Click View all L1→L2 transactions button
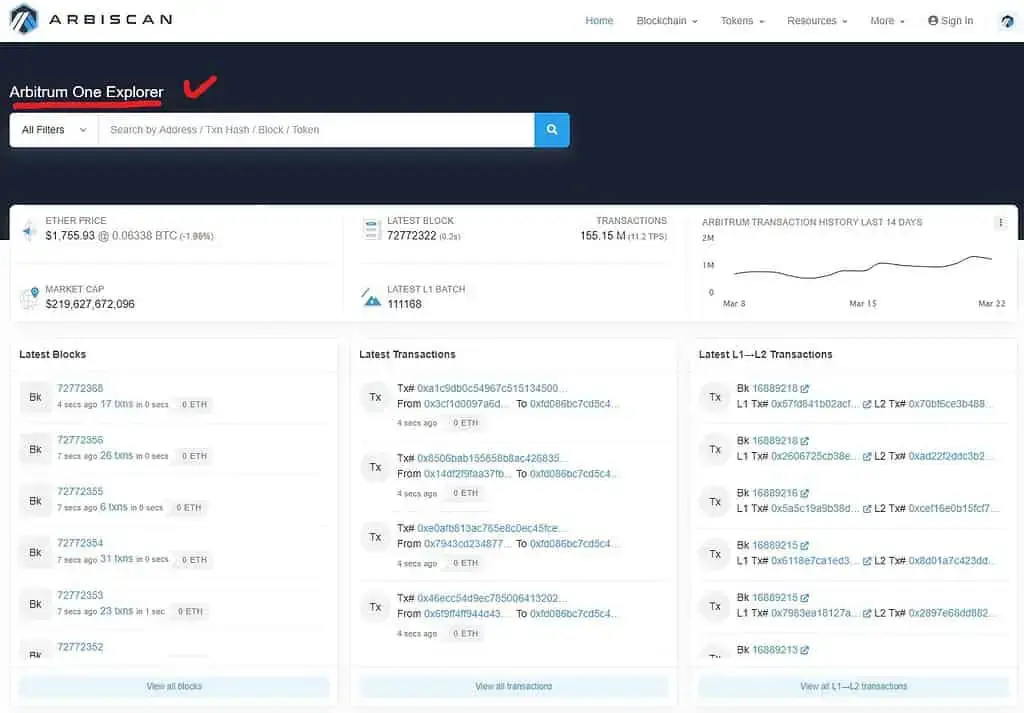Screen dimensions: 1024x713 pyautogui.click(x=853, y=686)
